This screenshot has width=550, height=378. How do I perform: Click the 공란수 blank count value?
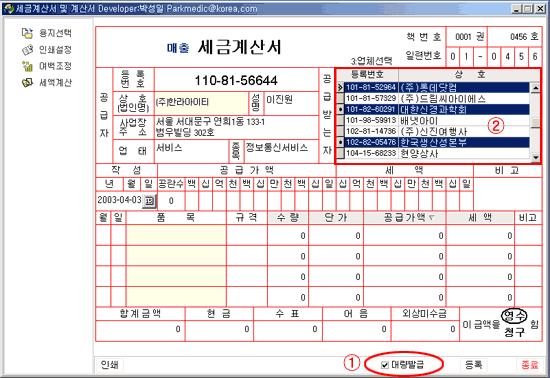point(171,201)
